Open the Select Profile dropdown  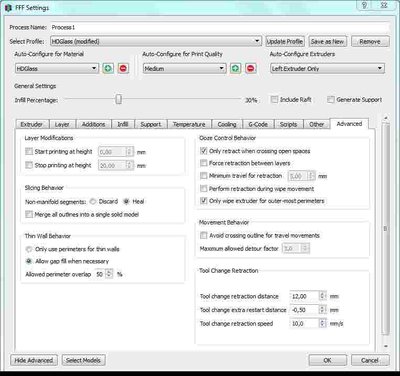coord(156,41)
